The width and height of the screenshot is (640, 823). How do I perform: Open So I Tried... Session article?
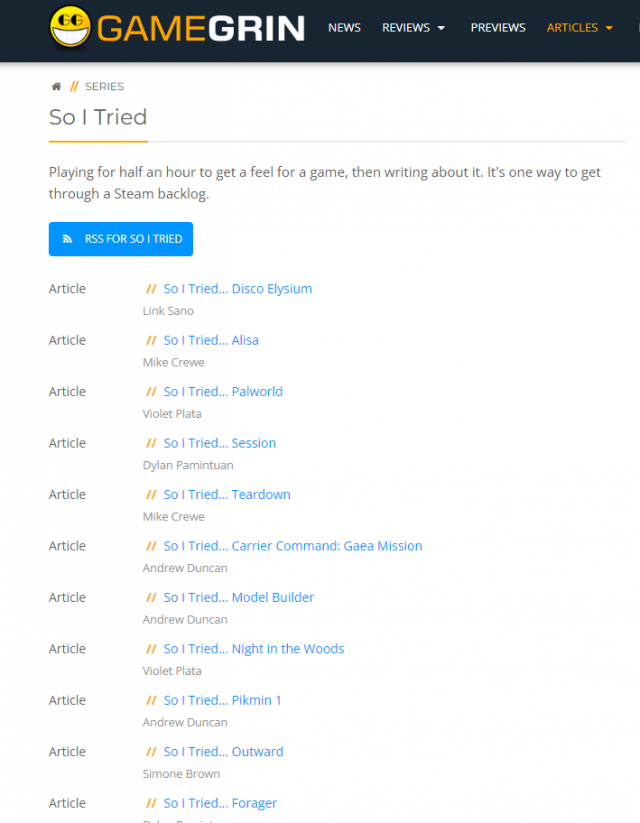click(x=220, y=443)
